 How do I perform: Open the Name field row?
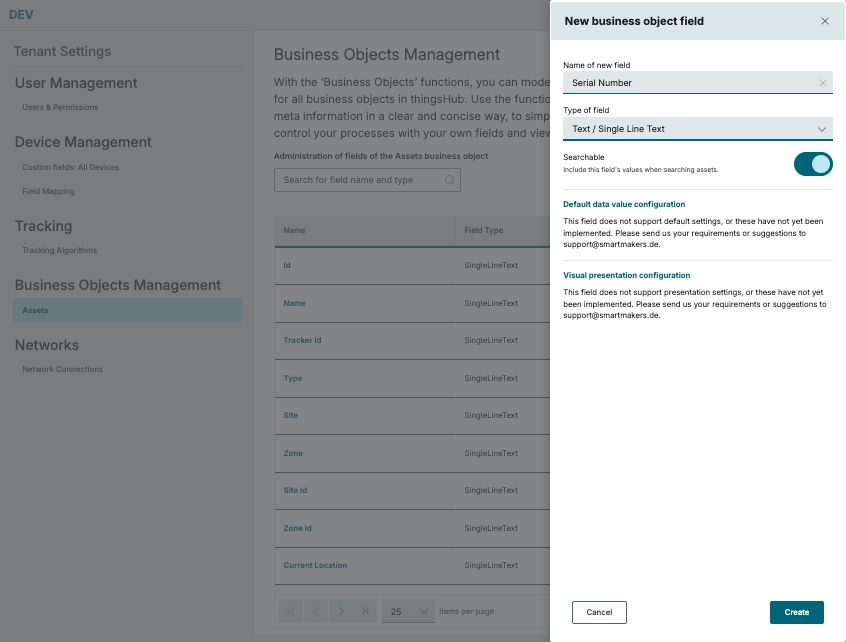point(412,303)
